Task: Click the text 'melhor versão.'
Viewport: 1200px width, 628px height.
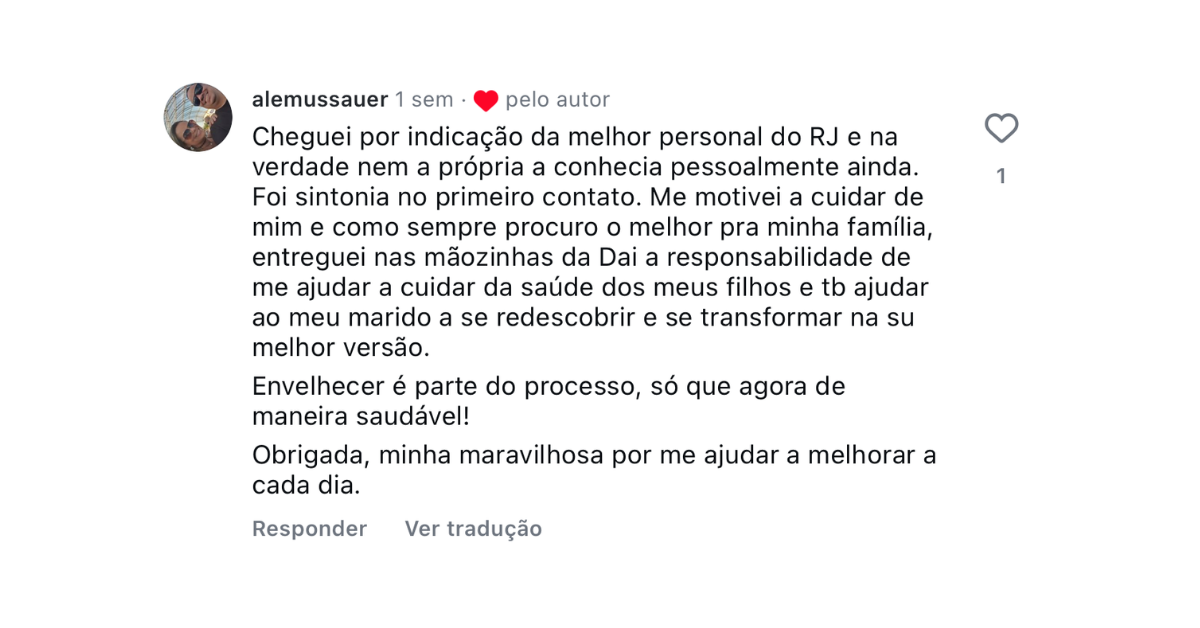Action: [x=340, y=348]
